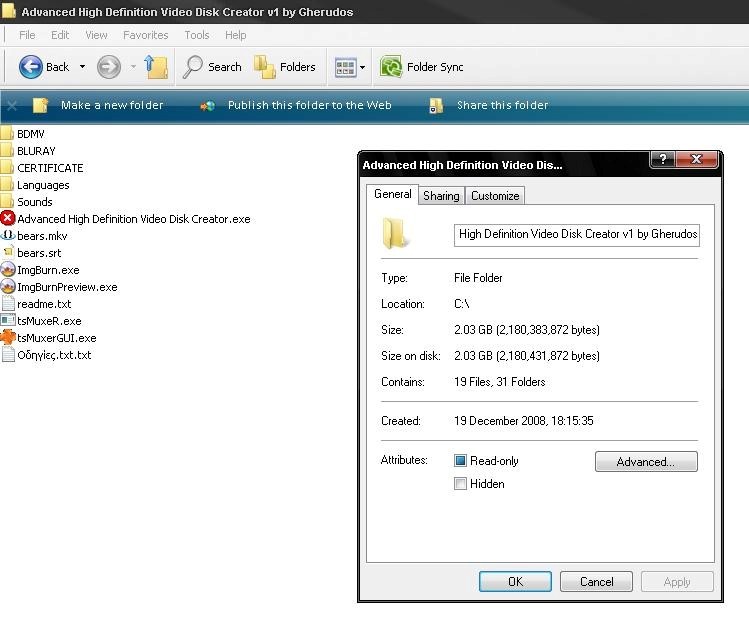Viewport: 749px width, 624px height.
Task: Click the '19 Files, 31 Folders' text
Action: coord(500,382)
